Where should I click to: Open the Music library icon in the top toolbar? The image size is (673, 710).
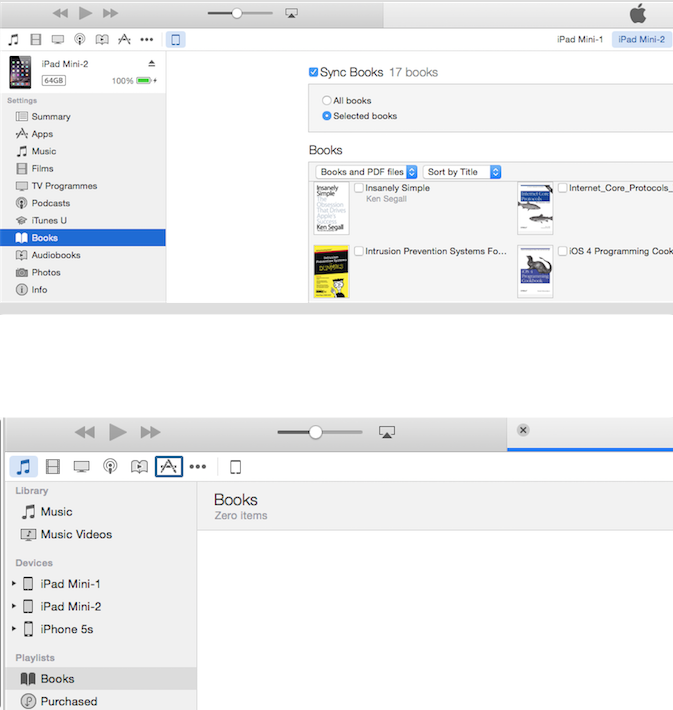click(x=14, y=39)
